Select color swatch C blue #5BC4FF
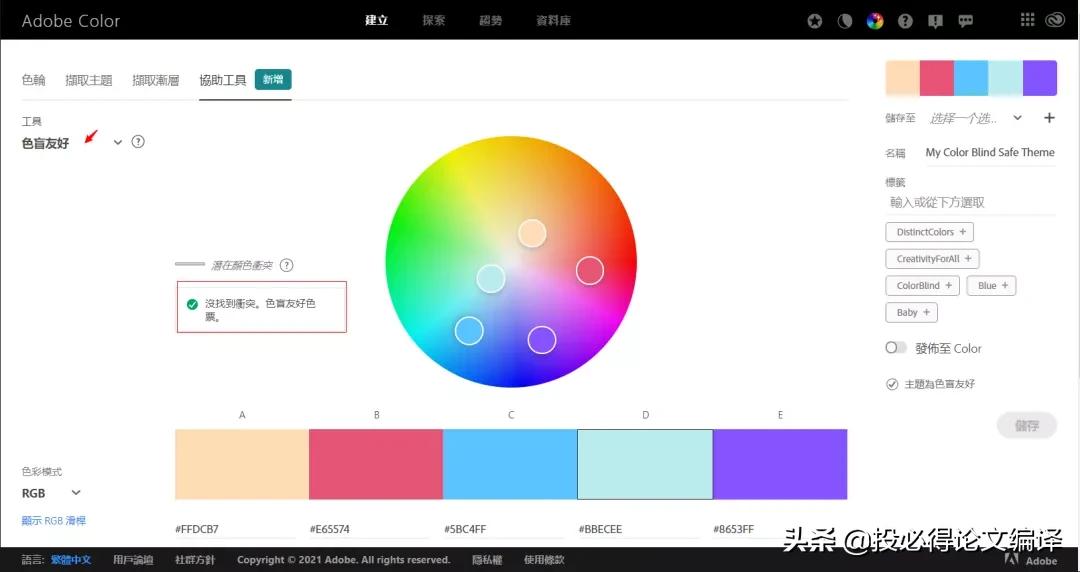The height and width of the screenshot is (572, 1080). (510, 464)
